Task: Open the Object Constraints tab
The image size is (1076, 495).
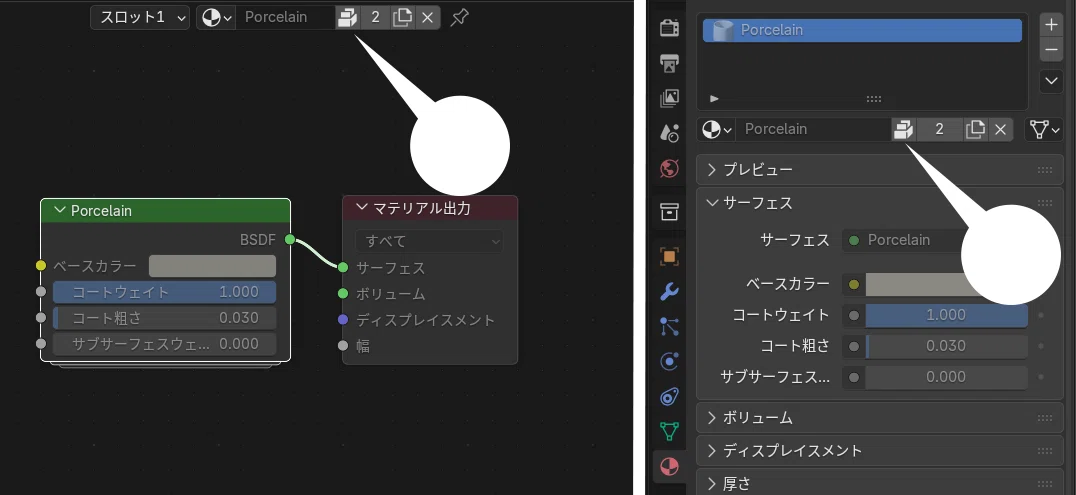Action: coord(669,396)
